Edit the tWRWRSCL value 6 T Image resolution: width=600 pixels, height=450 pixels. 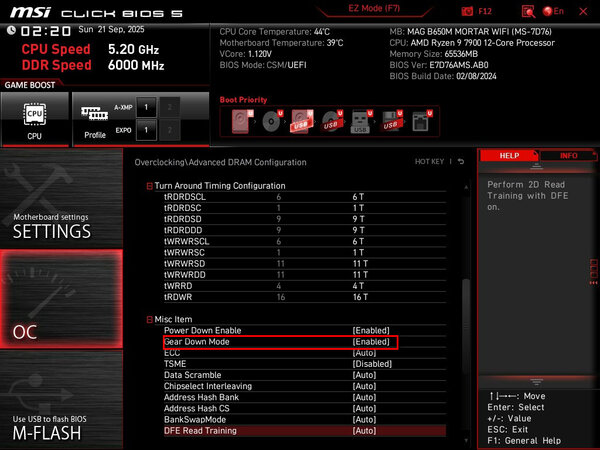point(358,241)
